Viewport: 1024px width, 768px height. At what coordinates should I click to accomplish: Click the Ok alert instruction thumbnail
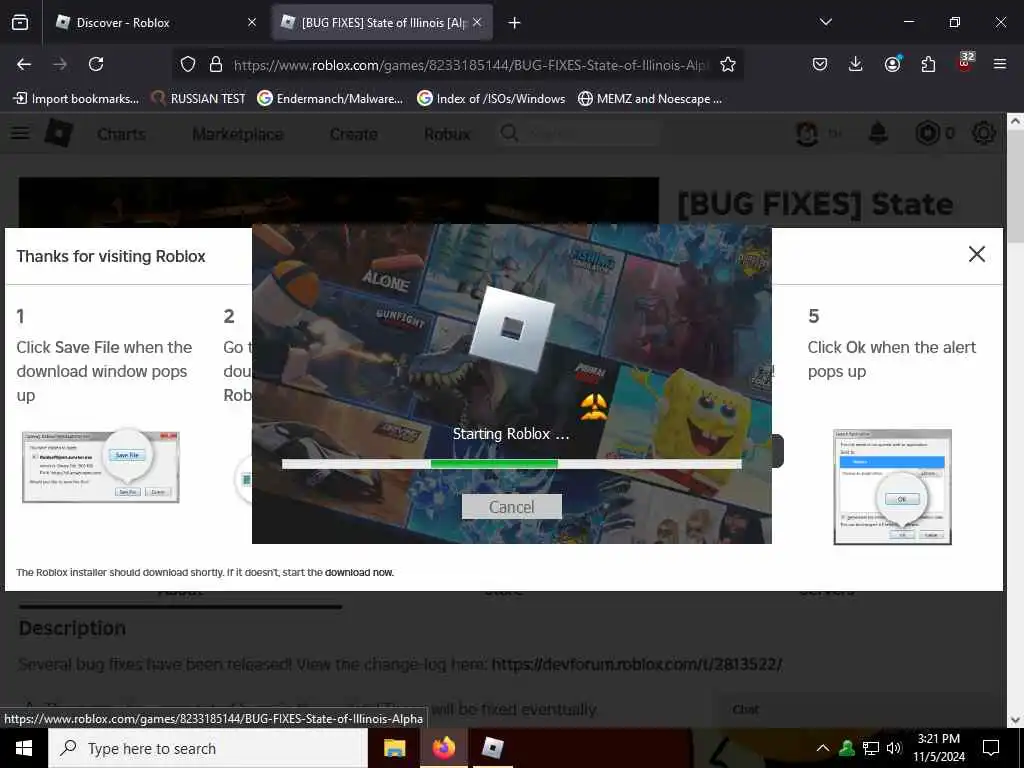[892, 487]
